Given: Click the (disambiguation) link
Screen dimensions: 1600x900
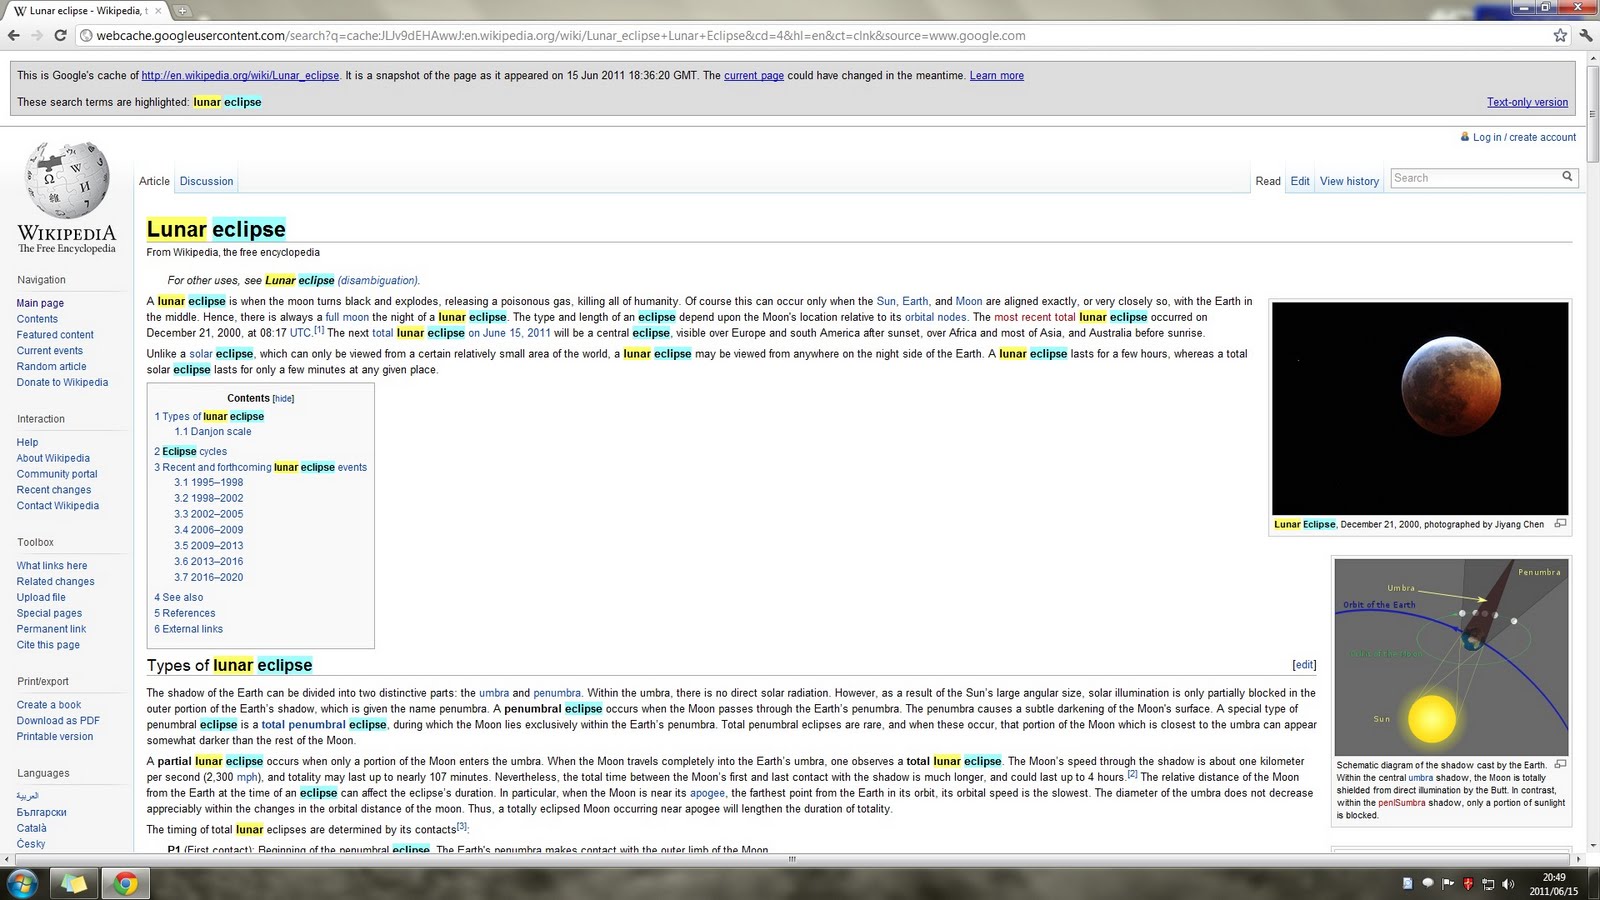Looking at the screenshot, I should click(x=378, y=280).
